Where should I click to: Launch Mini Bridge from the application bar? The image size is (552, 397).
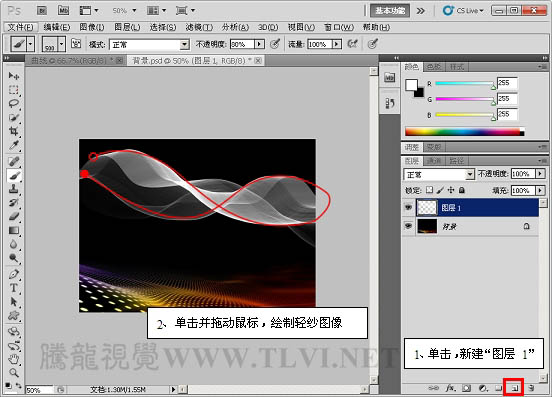click(x=63, y=11)
